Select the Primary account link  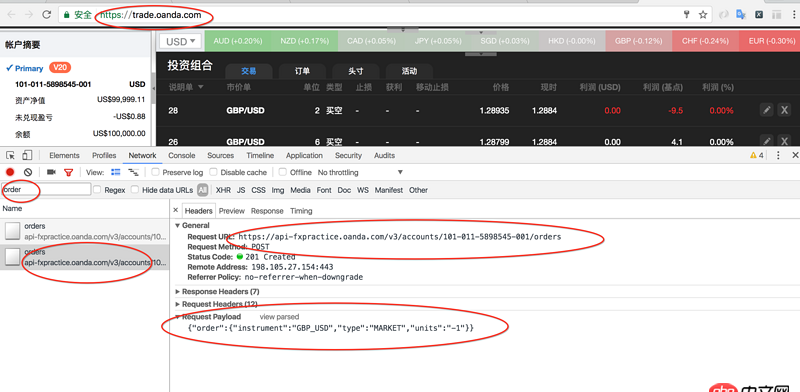(x=29, y=68)
